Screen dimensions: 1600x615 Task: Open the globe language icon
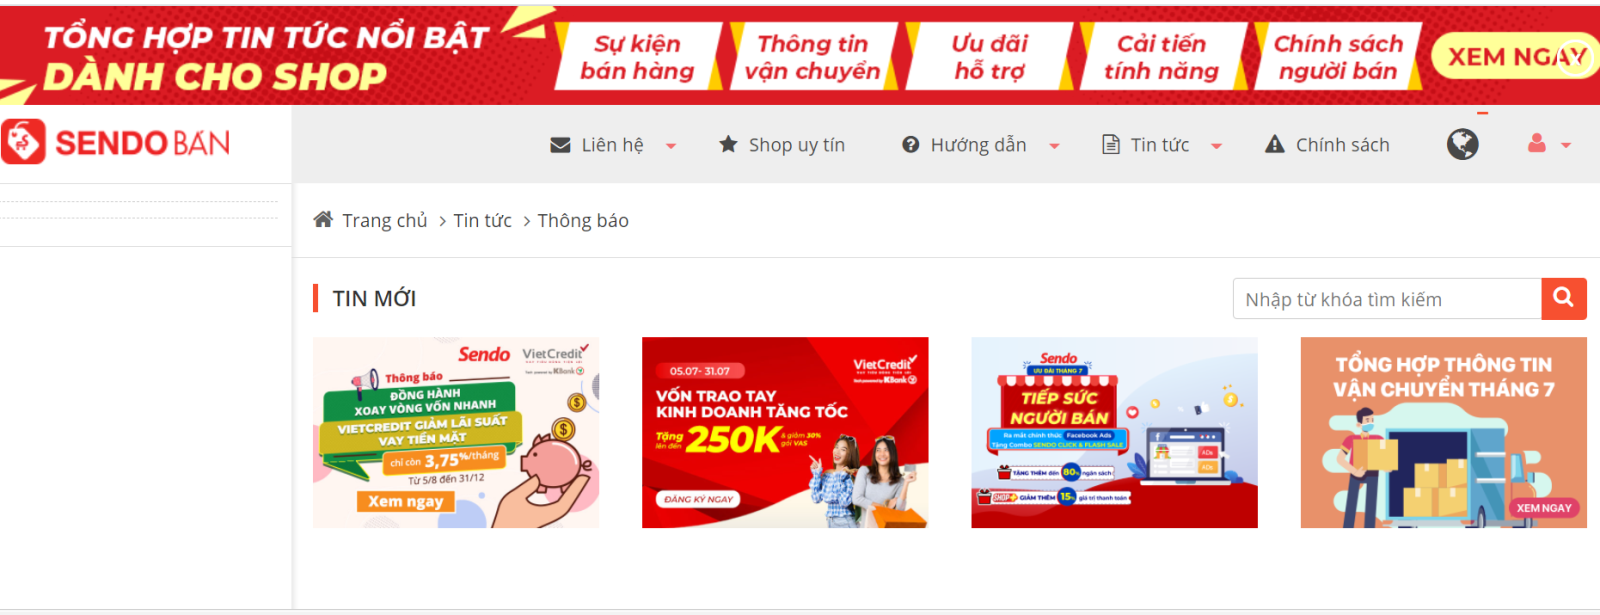[1462, 144]
